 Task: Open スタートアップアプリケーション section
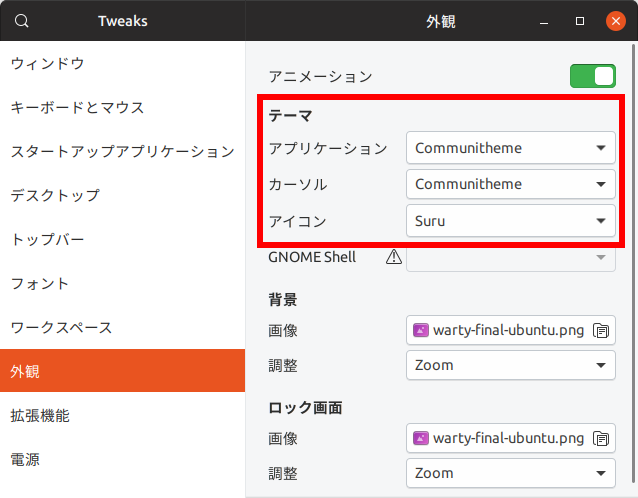(122, 151)
